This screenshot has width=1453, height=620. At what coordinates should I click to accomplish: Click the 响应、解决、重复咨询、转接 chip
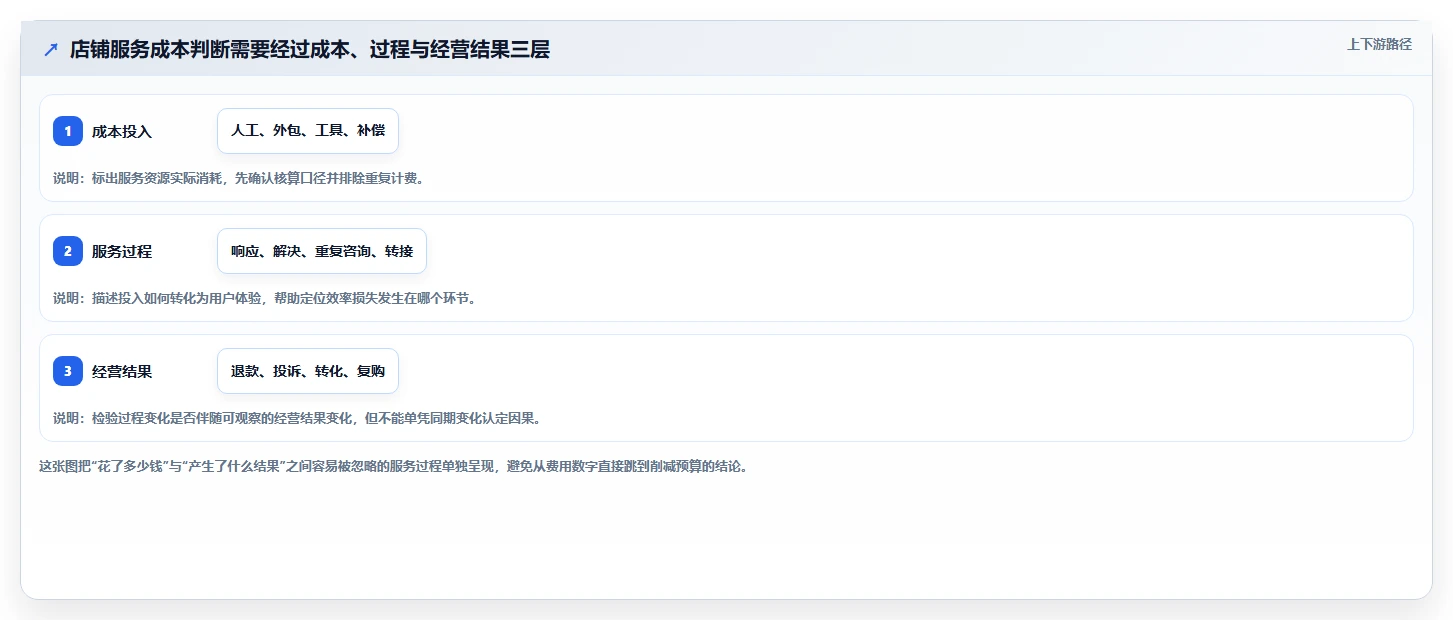(322, 251)
